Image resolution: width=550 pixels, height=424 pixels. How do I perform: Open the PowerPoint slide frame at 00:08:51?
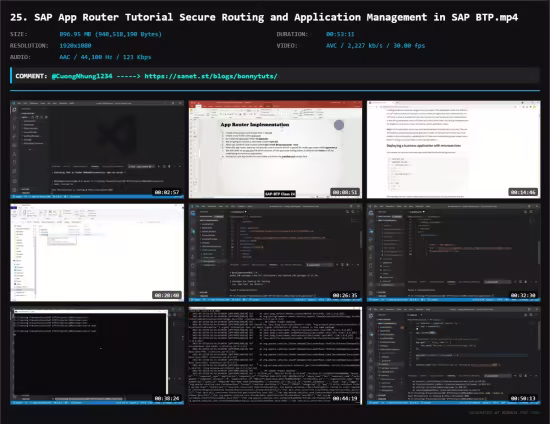(x=275, y=149)
